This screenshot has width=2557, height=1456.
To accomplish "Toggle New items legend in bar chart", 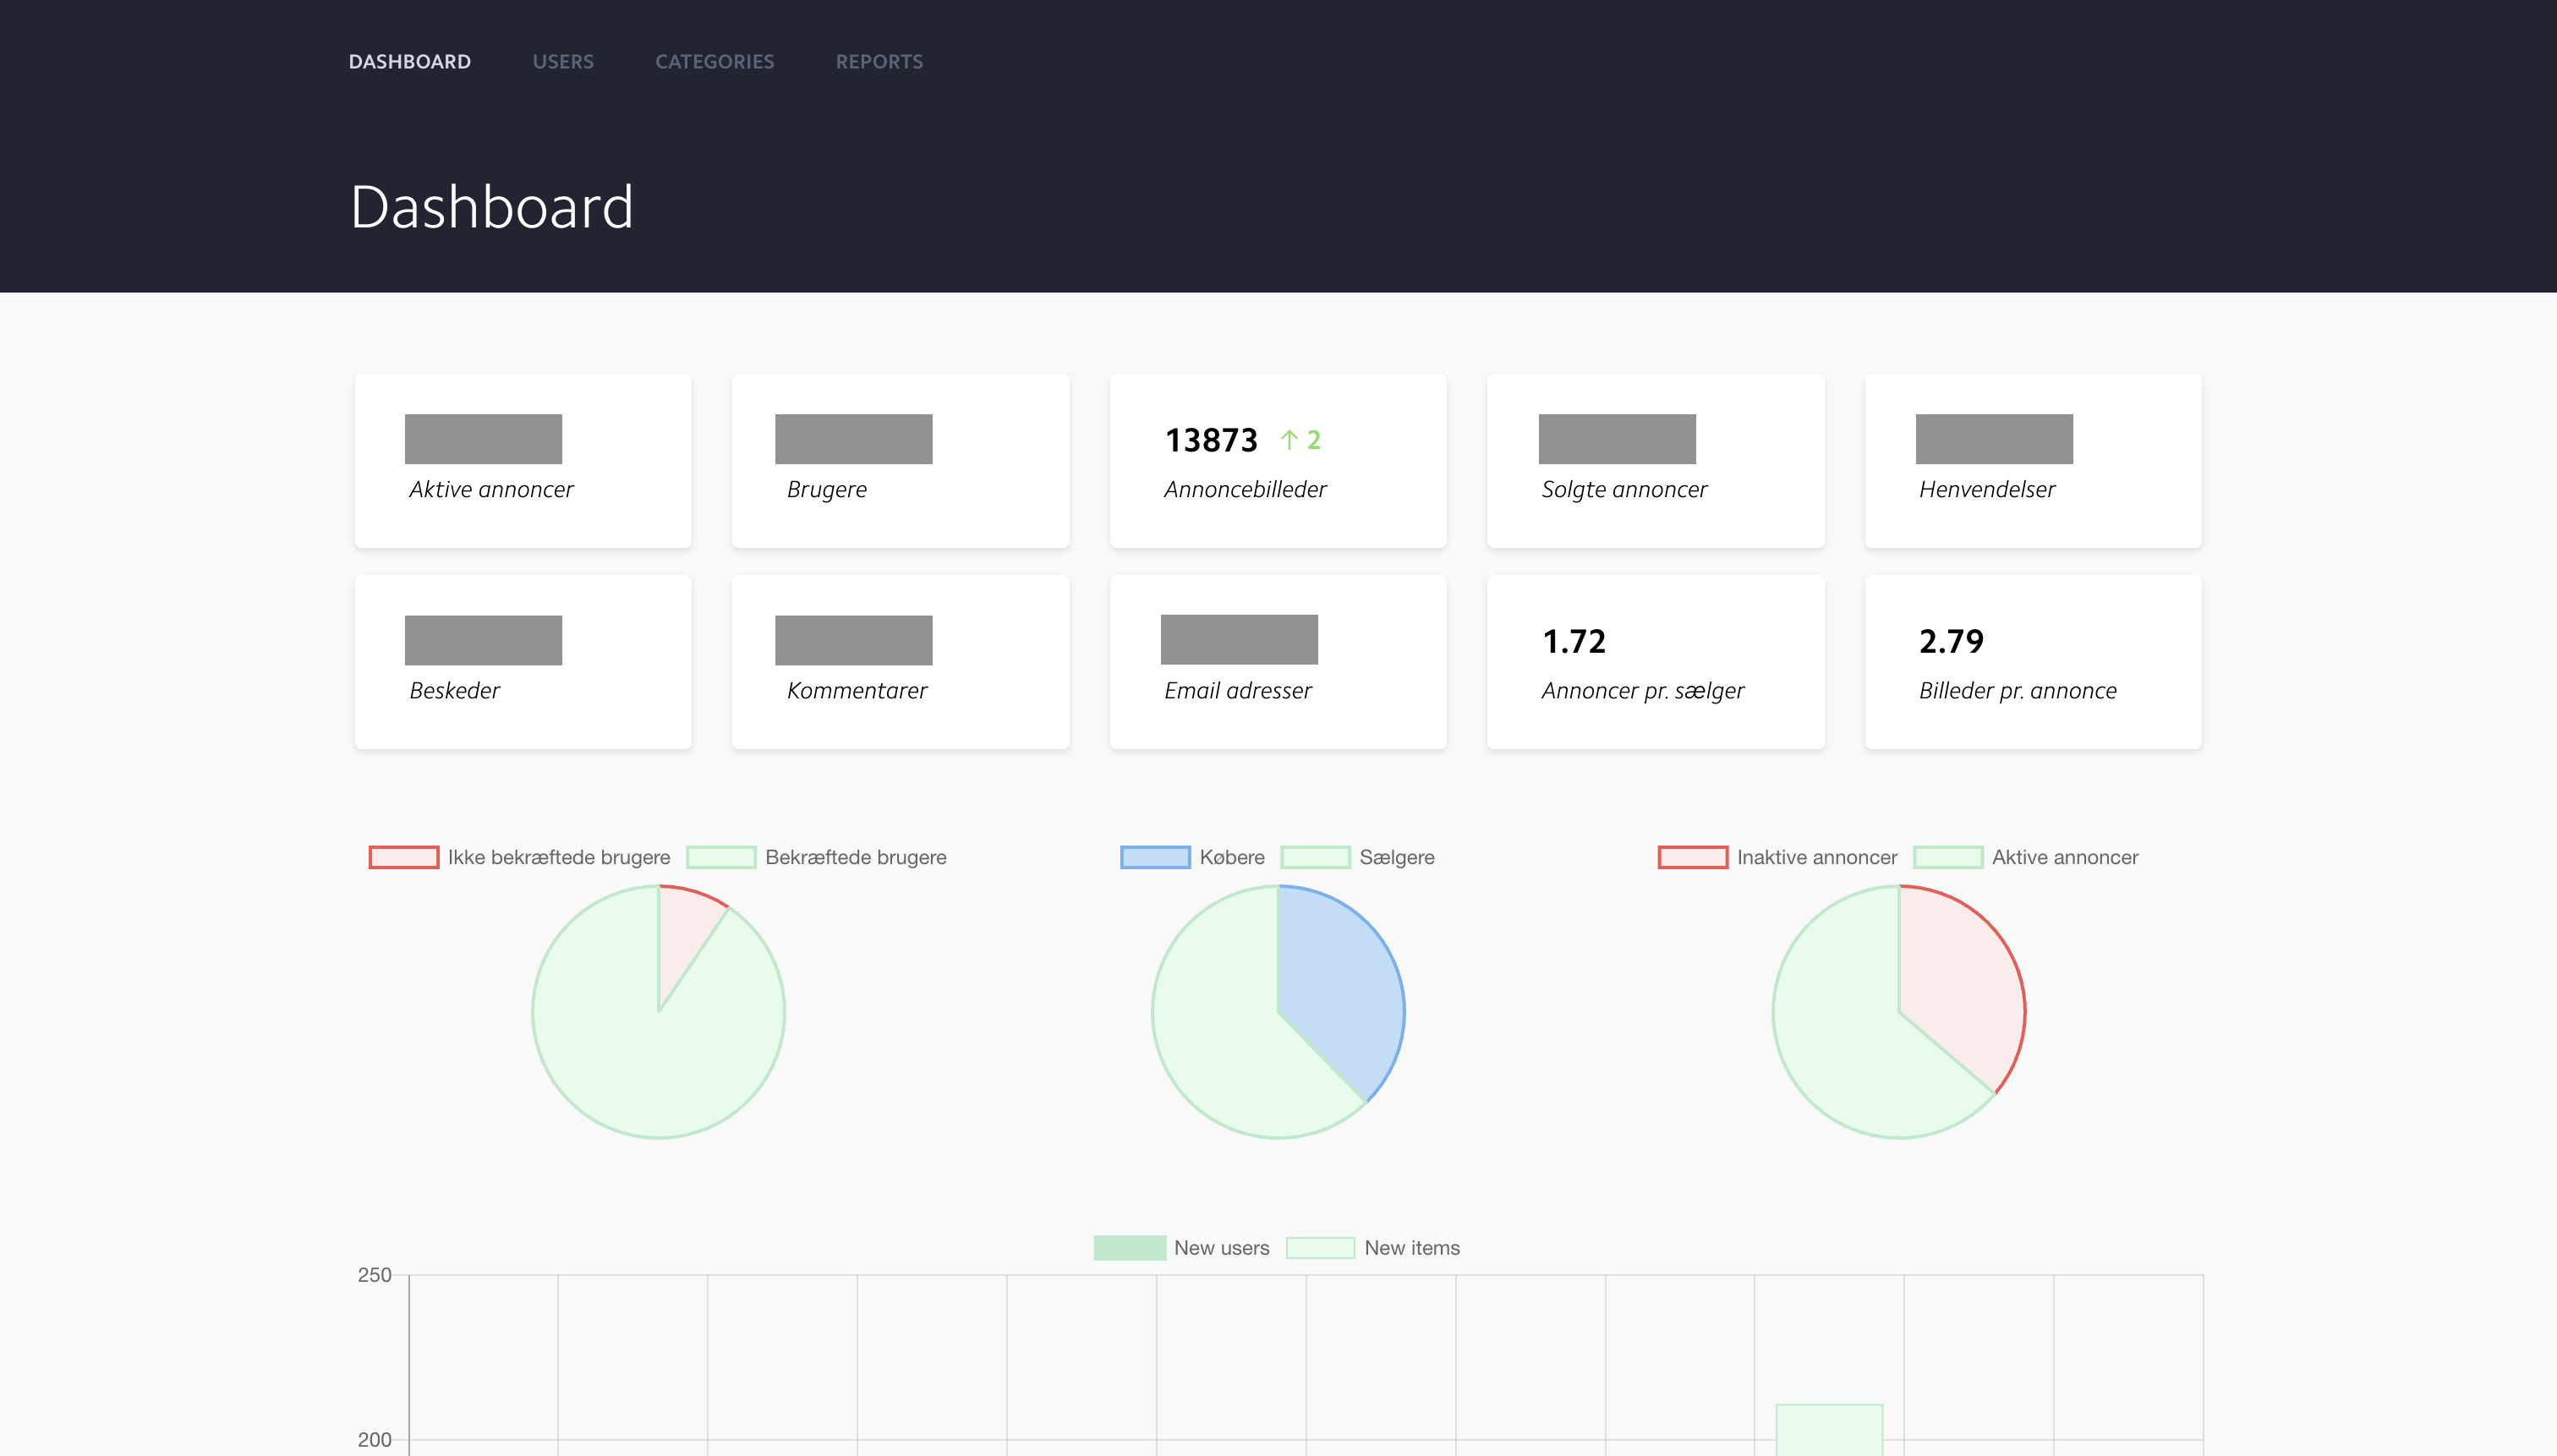I will [x=1320, y=1248].
